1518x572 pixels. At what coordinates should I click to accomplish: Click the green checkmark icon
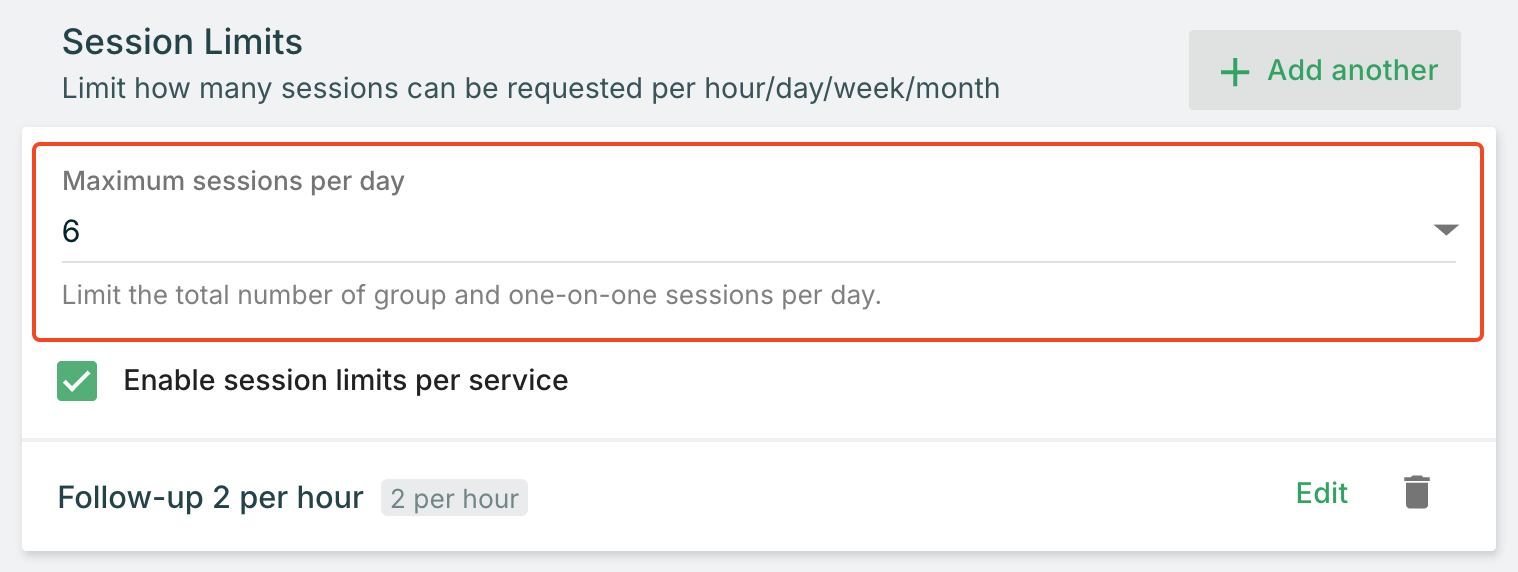(77, 382)
